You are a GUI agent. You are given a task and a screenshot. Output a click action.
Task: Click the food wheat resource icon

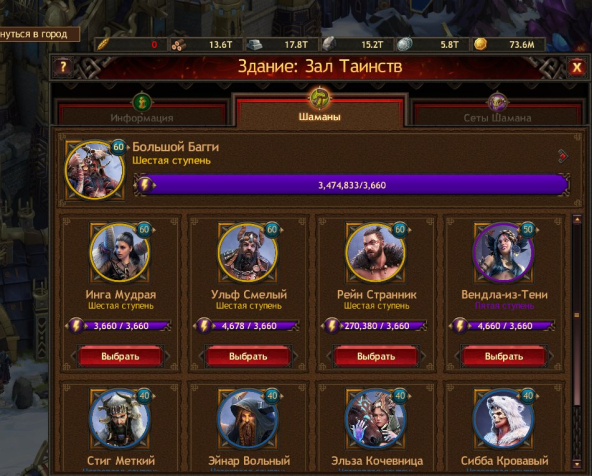pyautogui.click(x=103, y=45)
